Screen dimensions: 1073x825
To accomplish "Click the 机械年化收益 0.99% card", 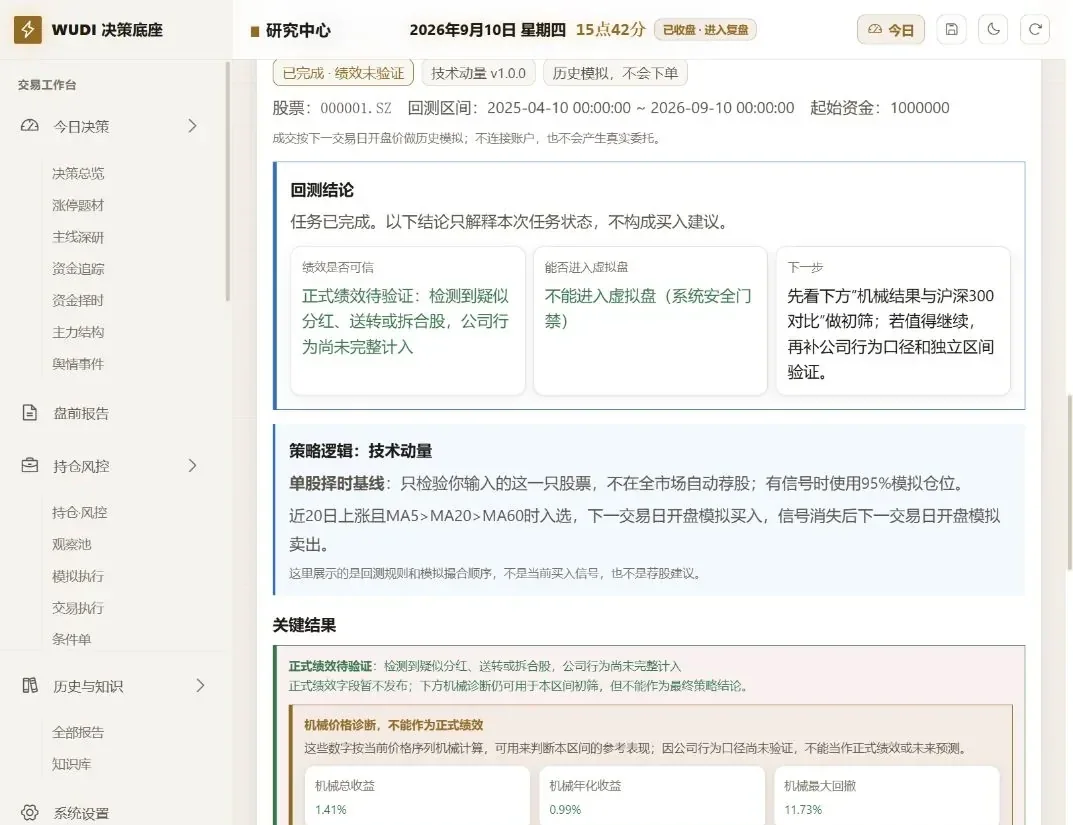I will (x=652, y=796).
